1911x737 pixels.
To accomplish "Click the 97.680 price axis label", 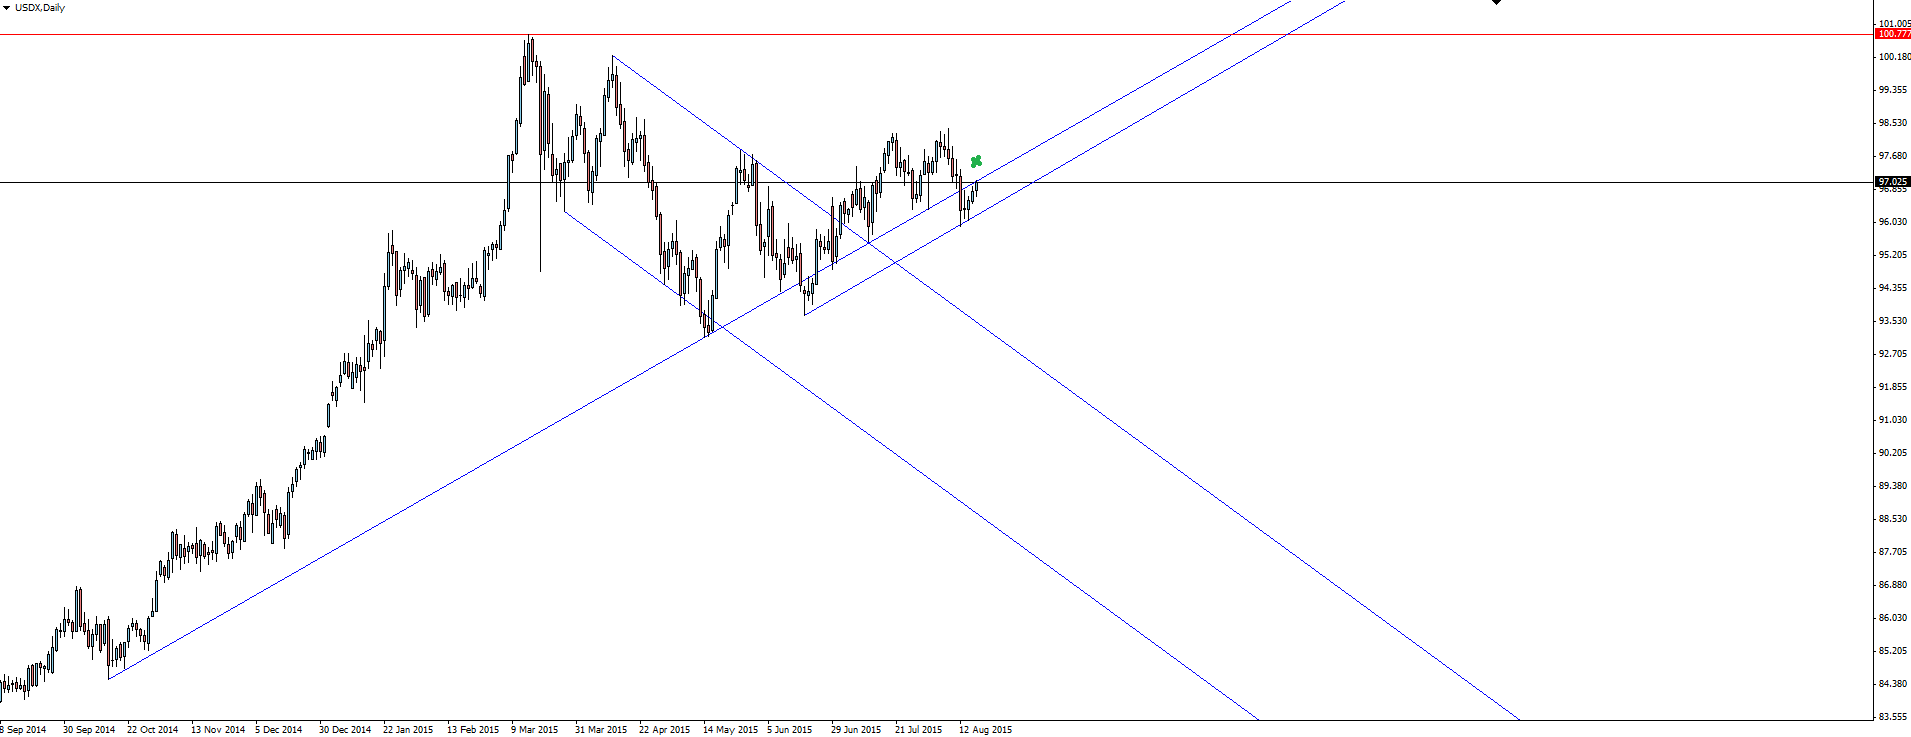I will pos(1894,156).
